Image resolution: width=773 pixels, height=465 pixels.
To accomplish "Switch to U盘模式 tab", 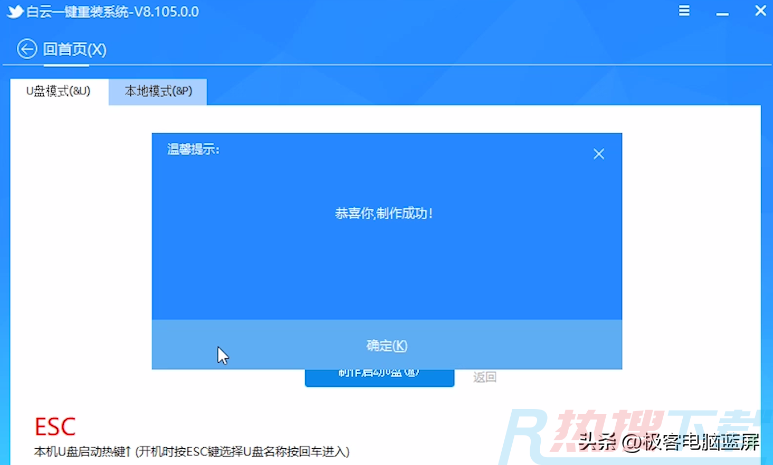I will tap(59, 91).
